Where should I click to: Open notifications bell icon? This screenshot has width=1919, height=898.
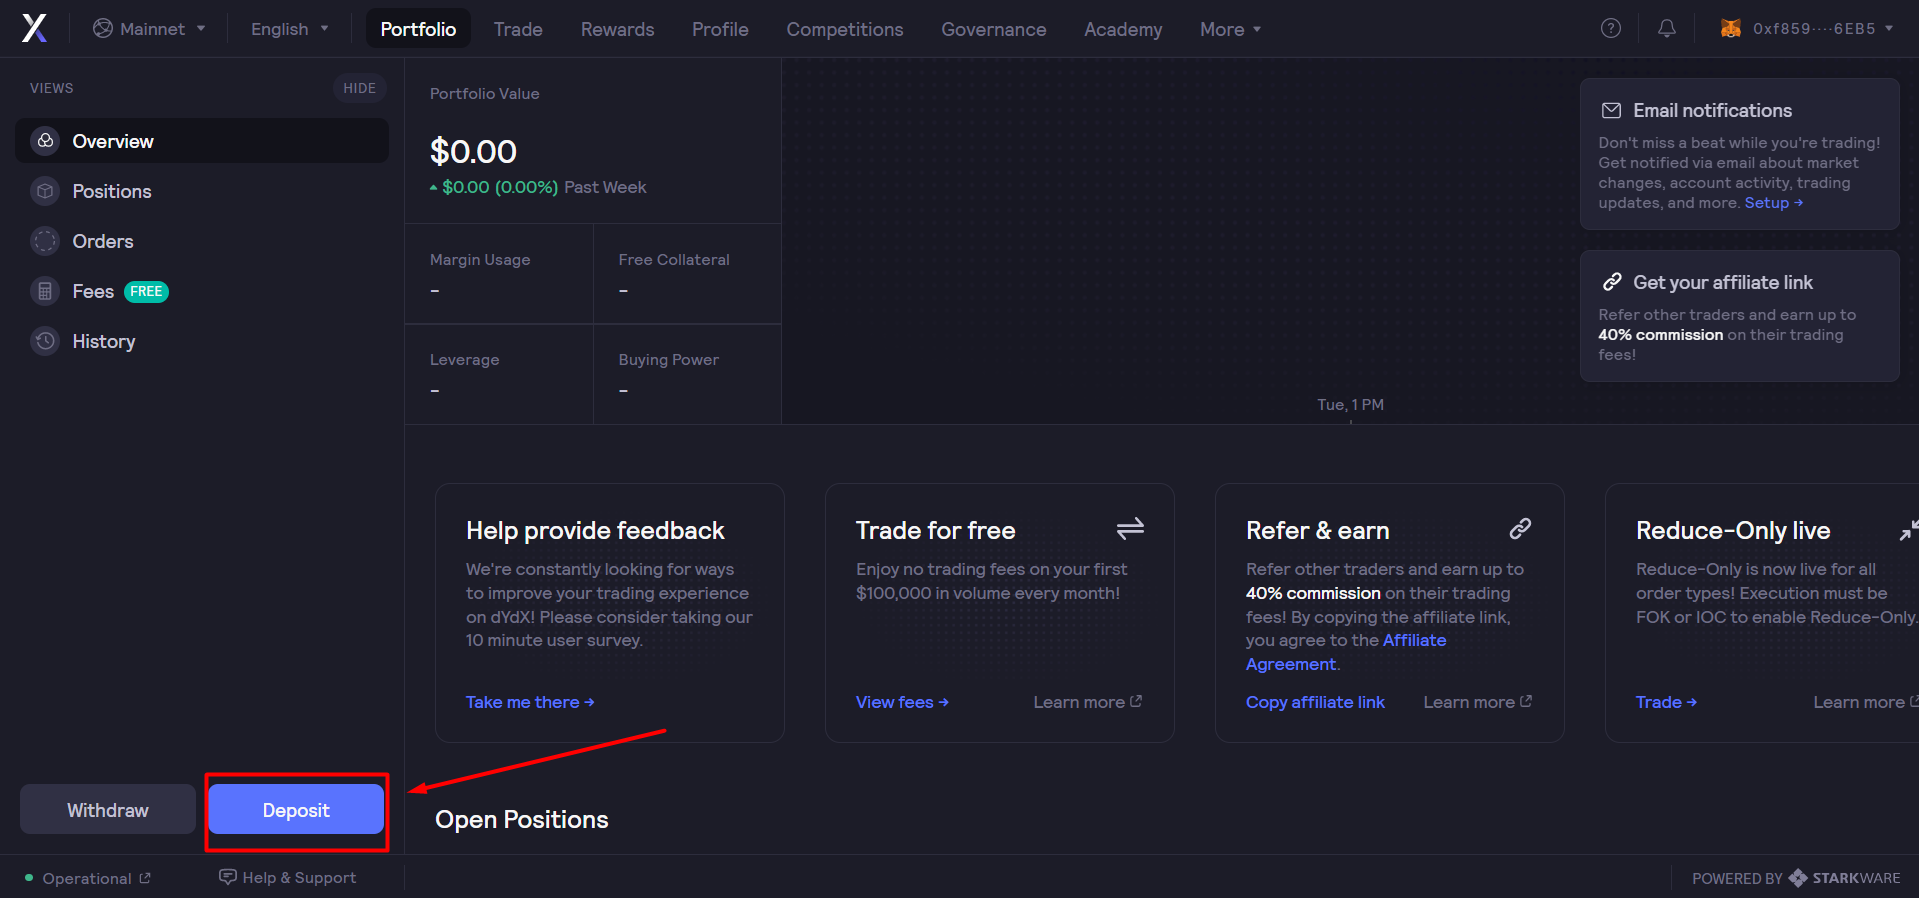[x=1666, y=28]
